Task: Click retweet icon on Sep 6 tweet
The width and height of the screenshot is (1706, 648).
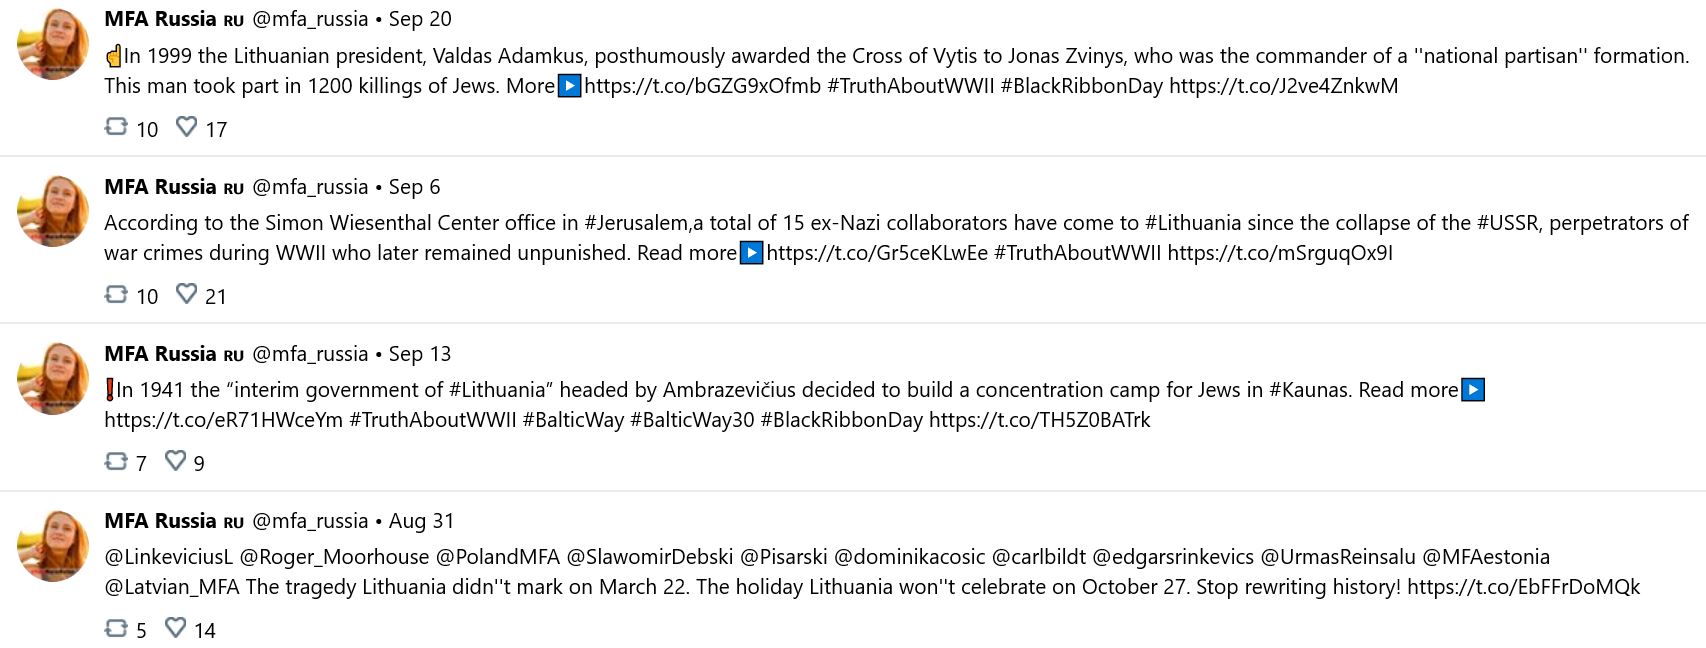Action: pos(116,294)
